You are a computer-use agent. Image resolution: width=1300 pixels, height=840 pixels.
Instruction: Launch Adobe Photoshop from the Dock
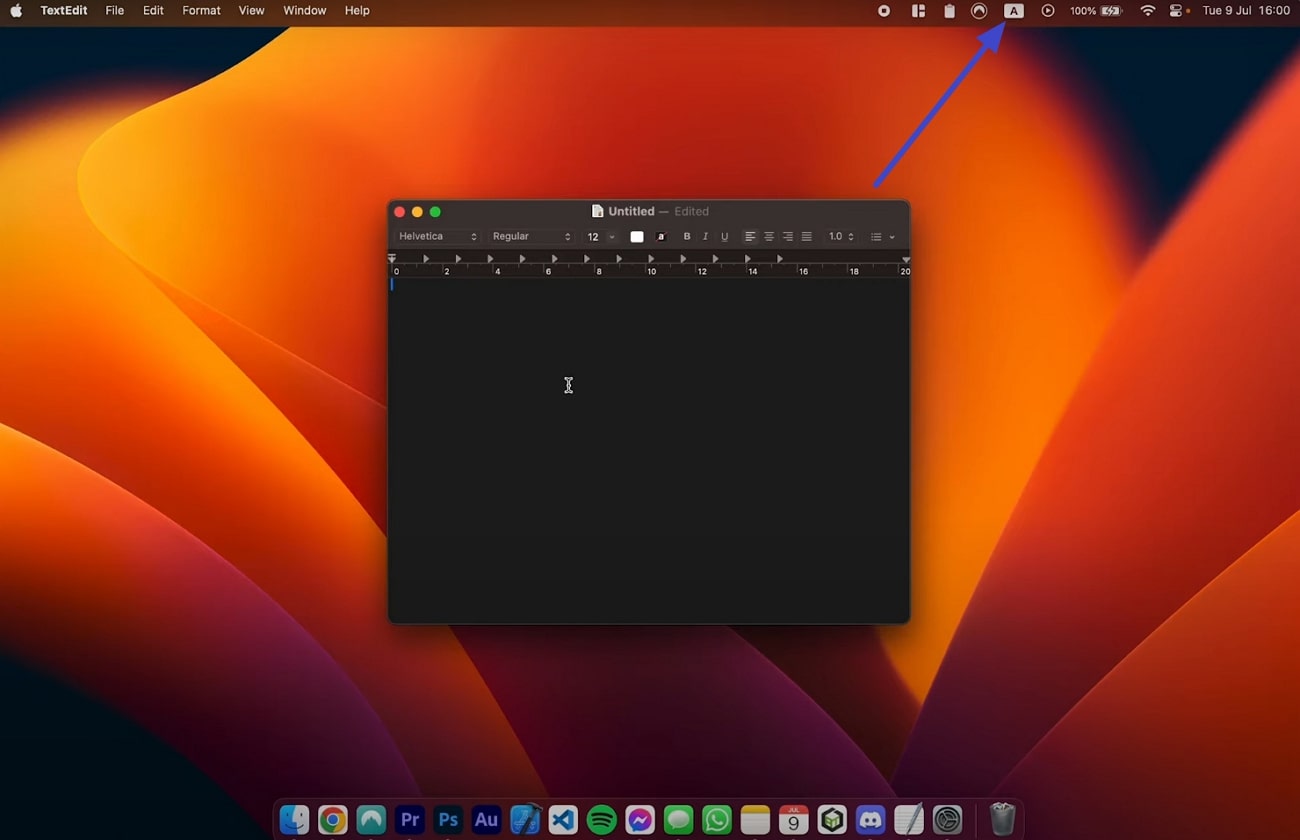(x=448, y=820)
